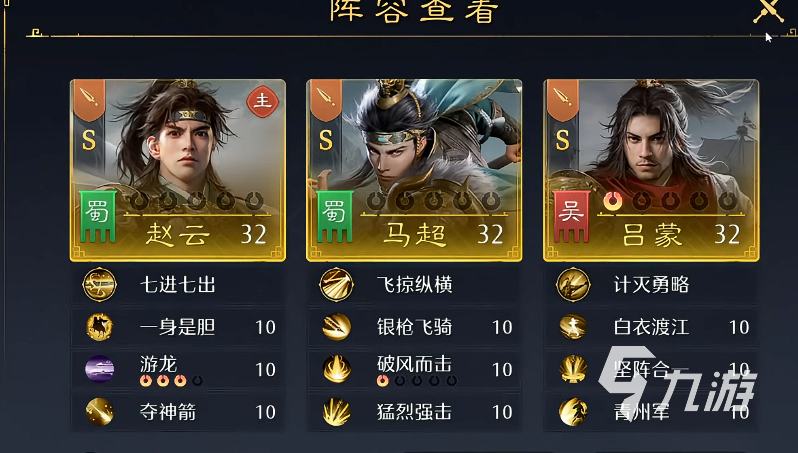Click the green 蜀 faction banner on 马超

tap(334, 216)
